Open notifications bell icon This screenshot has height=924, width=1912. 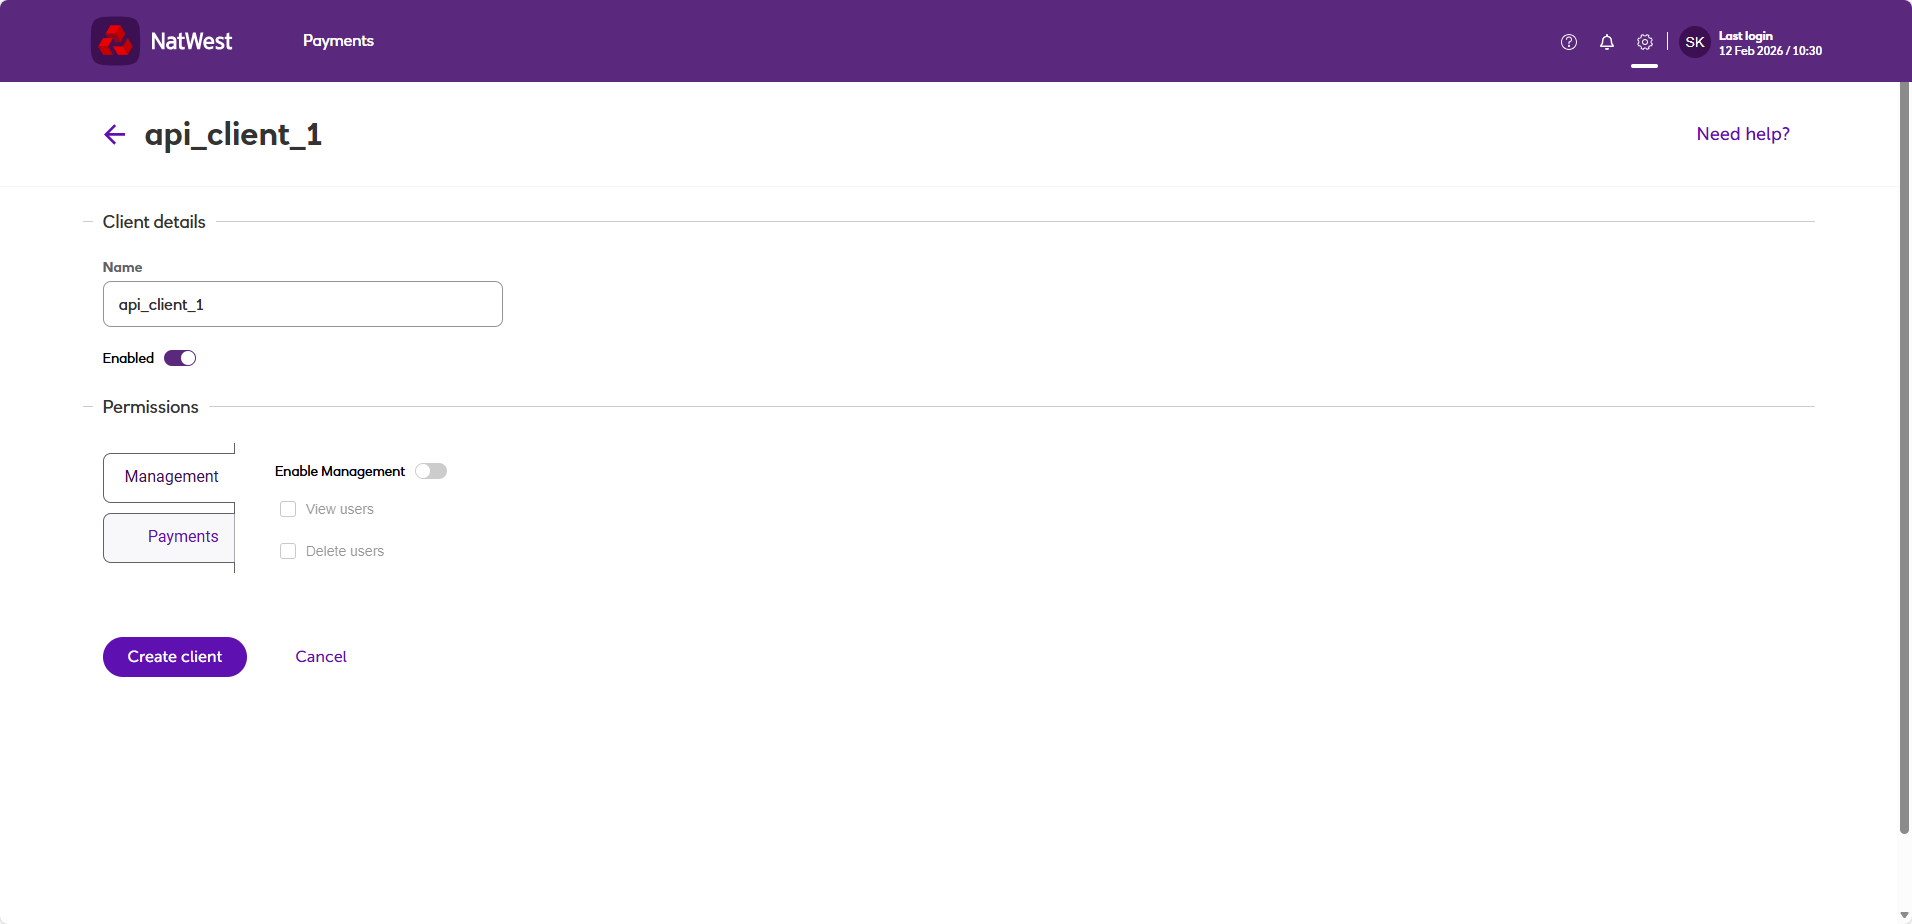coord(1607,42)
